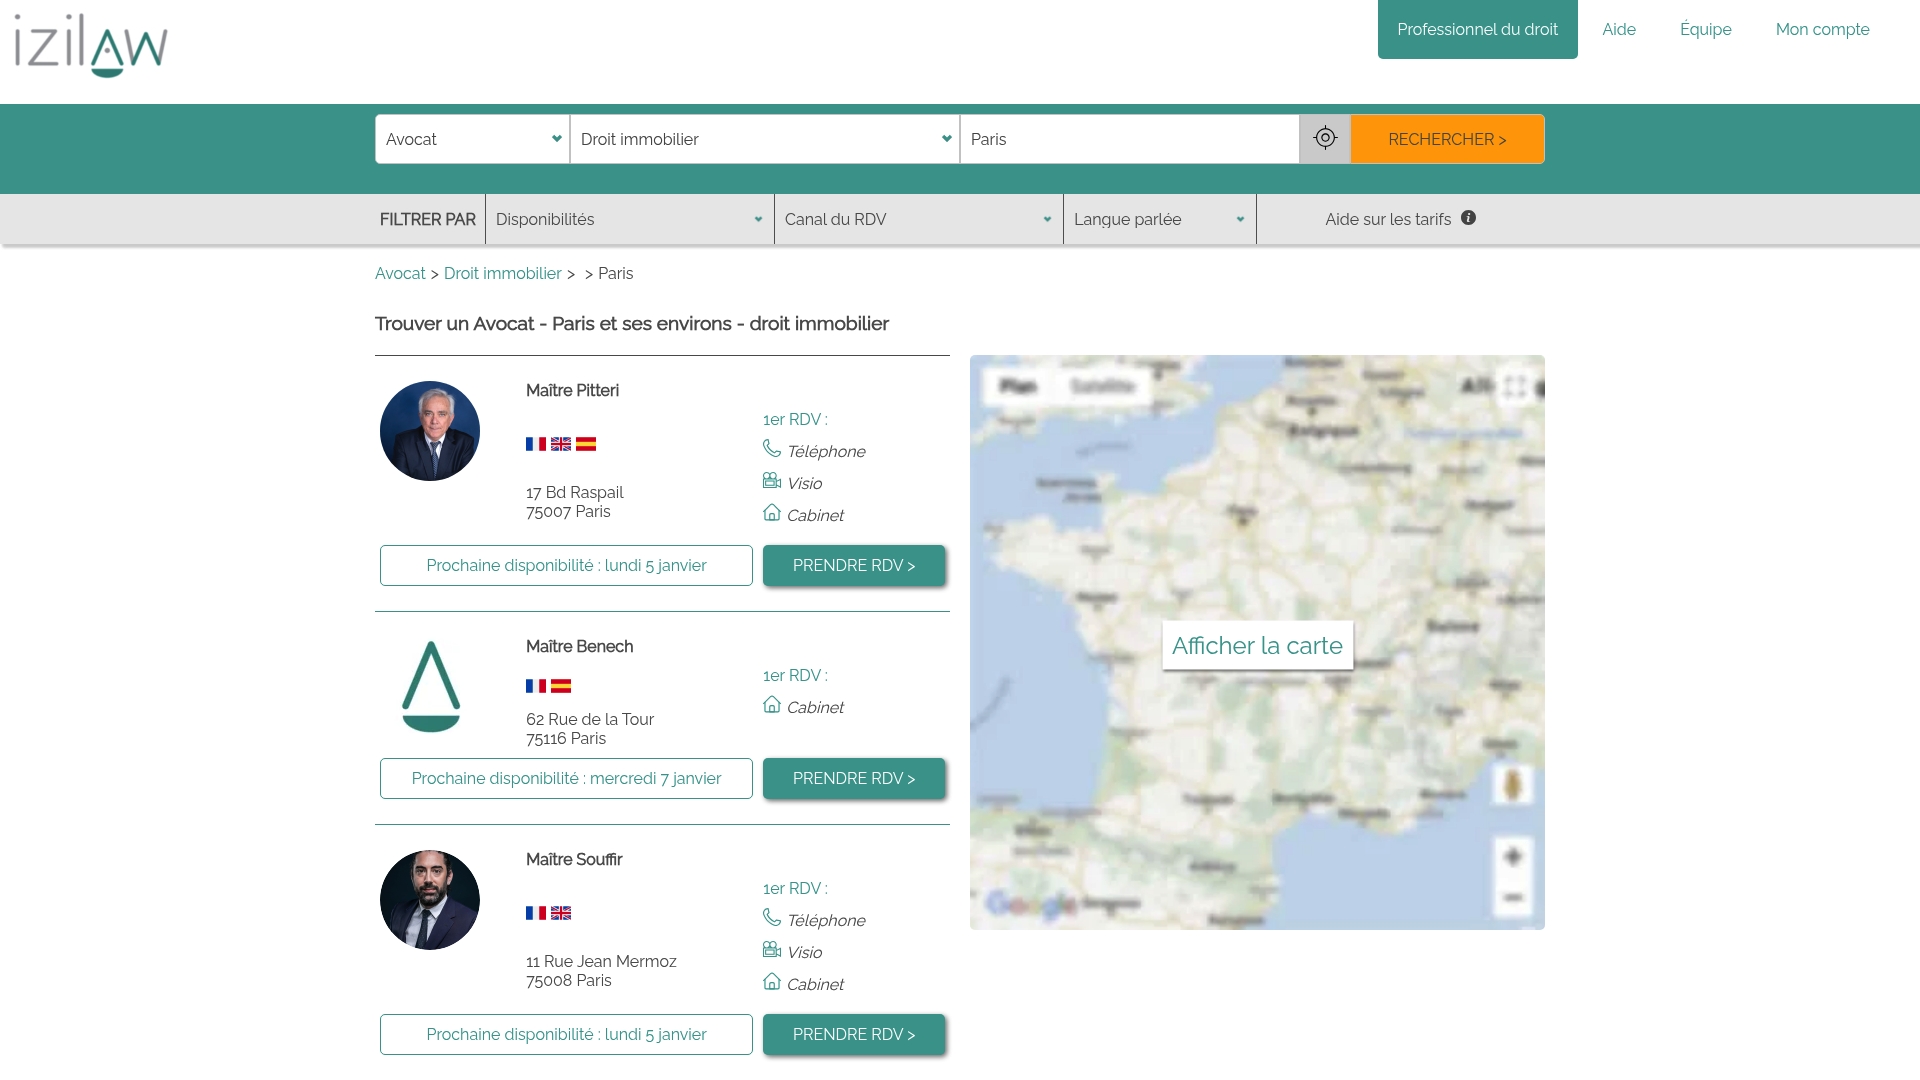1920x1080 pixels.
Task: Open the Disponibilités filter dropdown
Action: point(629,219)
